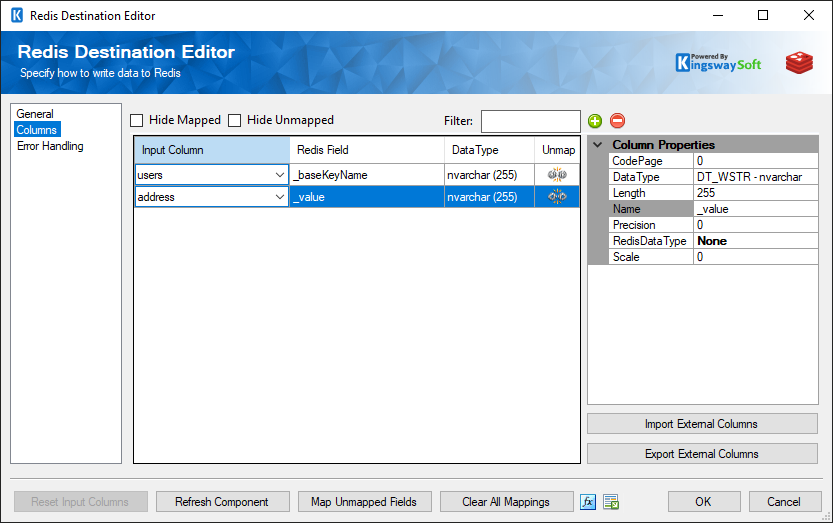Click Map Unmapped Fields button
Viewport: 833px width, 523px height.
point(364,502)
